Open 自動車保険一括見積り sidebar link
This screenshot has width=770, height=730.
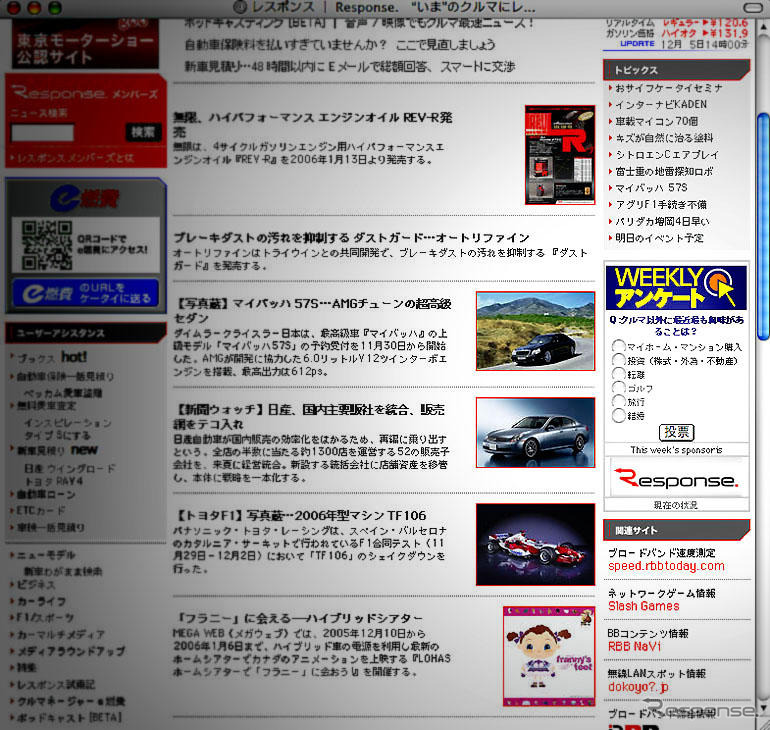click(65, 377)
